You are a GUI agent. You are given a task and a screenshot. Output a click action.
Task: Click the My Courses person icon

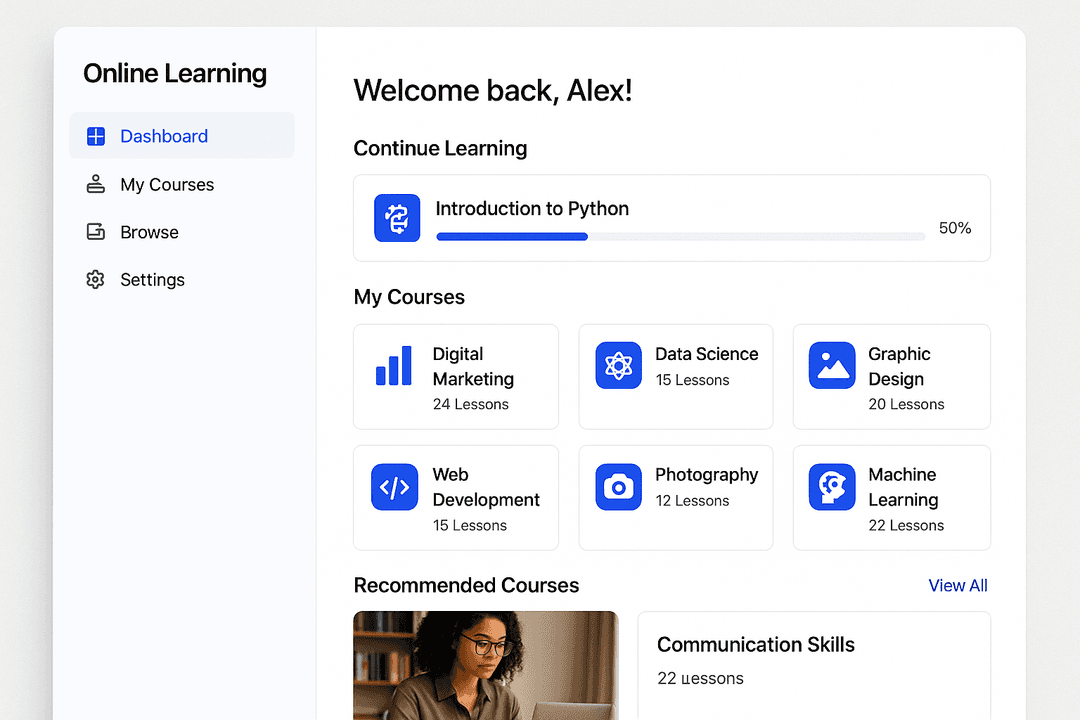tap(95, 184)
